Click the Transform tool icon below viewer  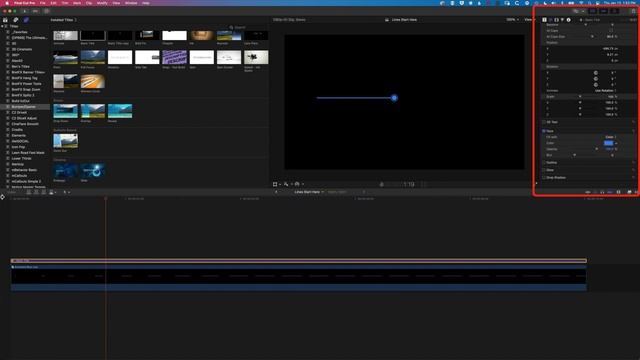coord(276,184)
